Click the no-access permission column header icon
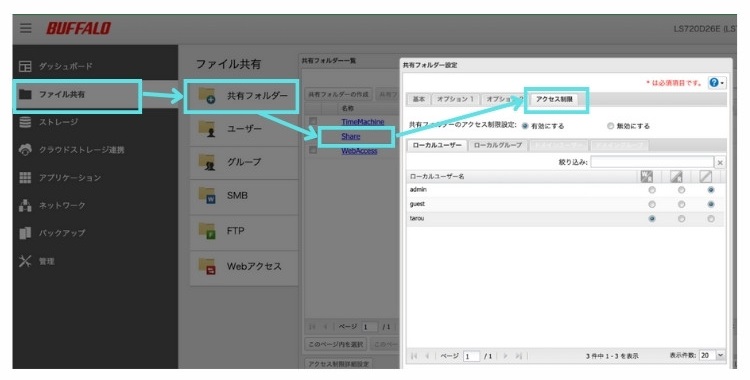This screenshot has width=750, height=380. click(x=706, y=176)
